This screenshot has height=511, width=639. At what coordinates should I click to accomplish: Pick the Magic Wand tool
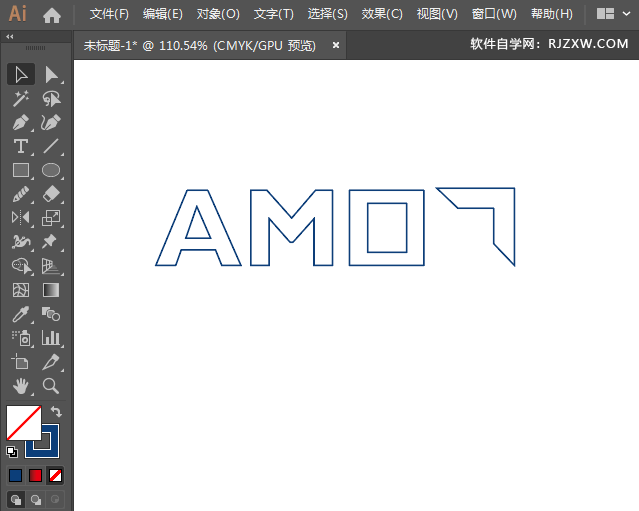click(21, 98)
